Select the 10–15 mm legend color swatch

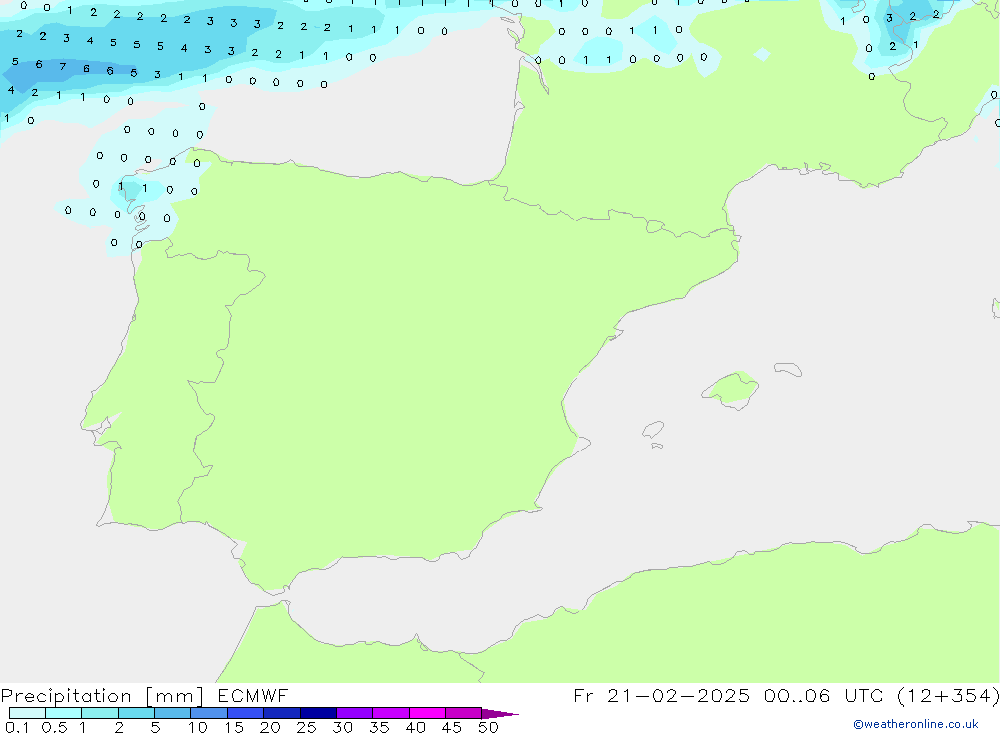209,713
